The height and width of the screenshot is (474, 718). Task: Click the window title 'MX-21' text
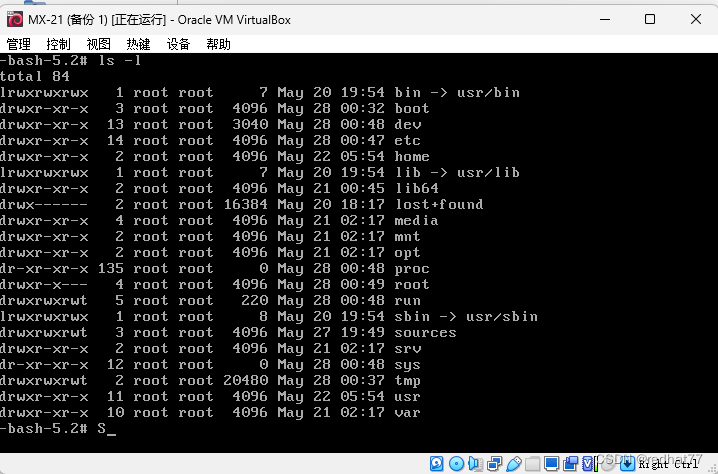pos(46,20)
